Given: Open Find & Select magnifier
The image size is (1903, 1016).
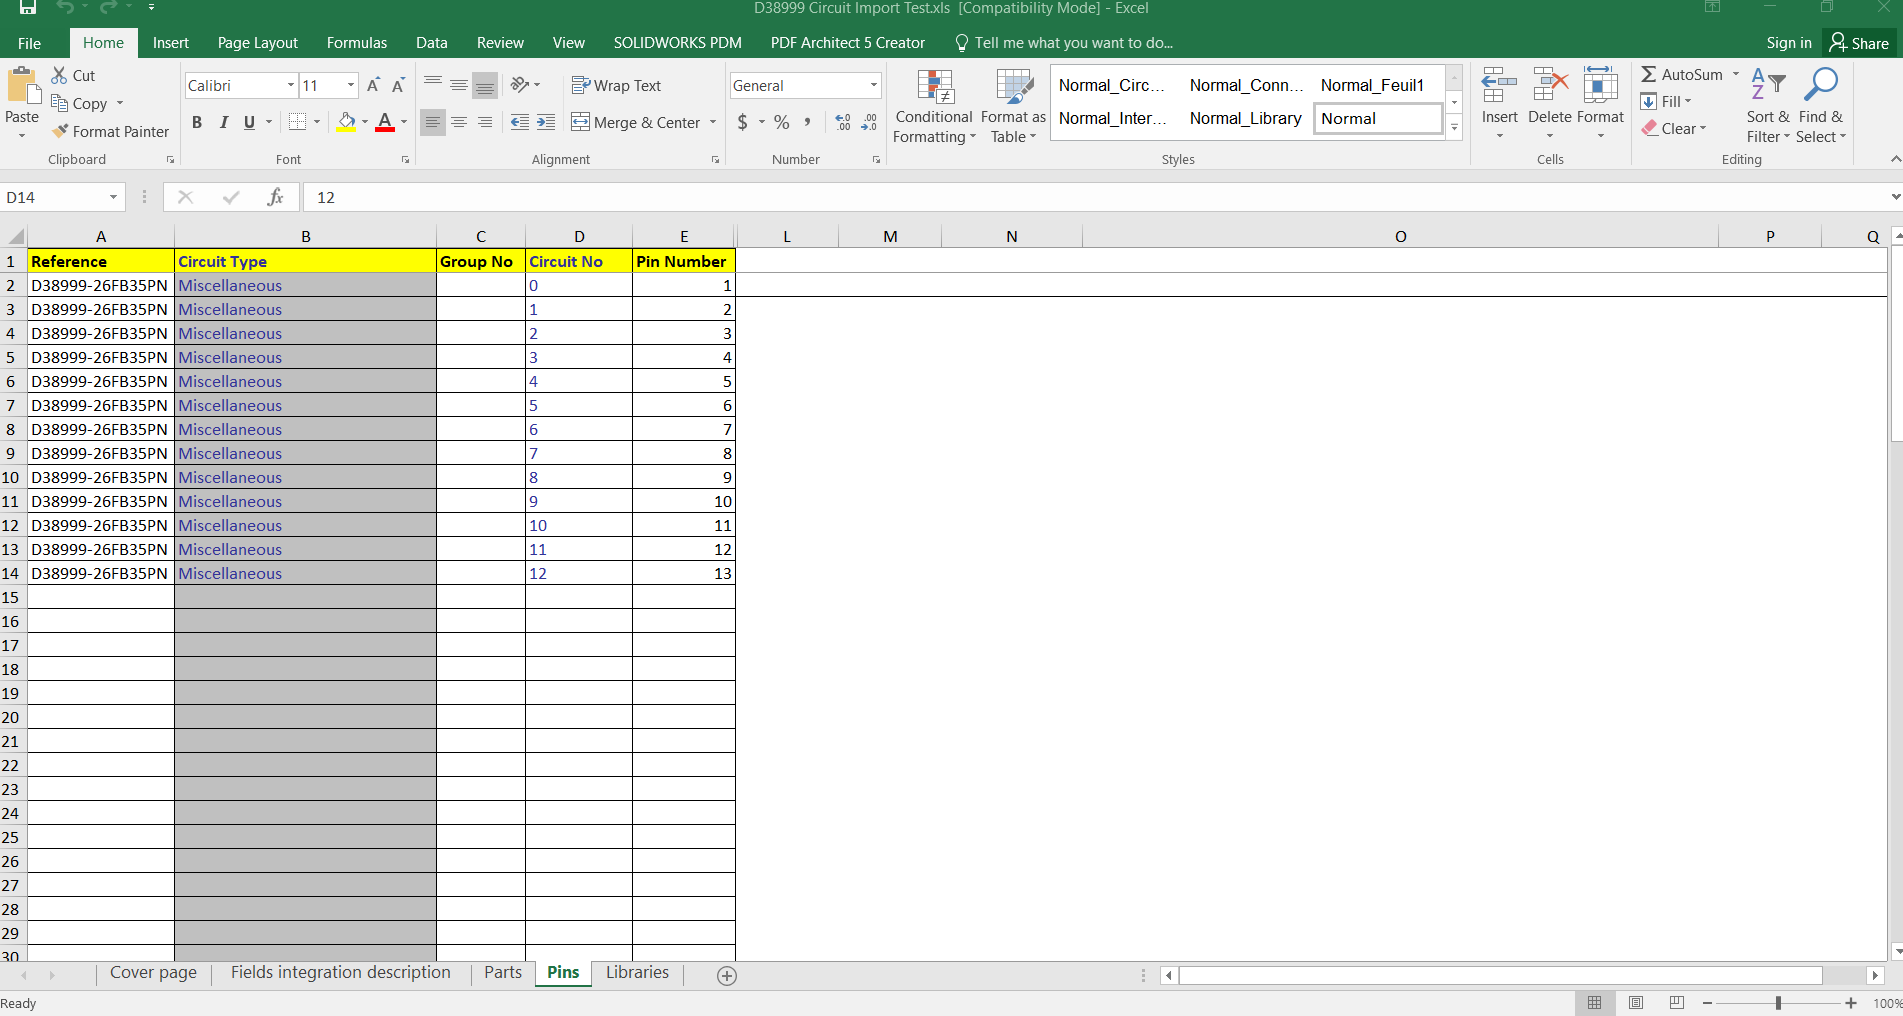Looking at the screenshot, I should (1821, 106).
